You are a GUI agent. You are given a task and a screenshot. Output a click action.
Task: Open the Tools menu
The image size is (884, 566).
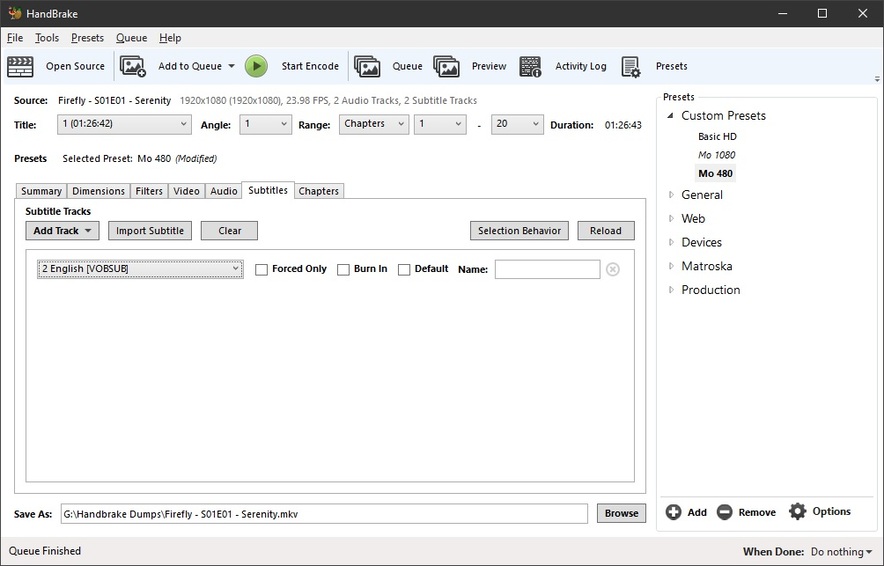(47, 38)
